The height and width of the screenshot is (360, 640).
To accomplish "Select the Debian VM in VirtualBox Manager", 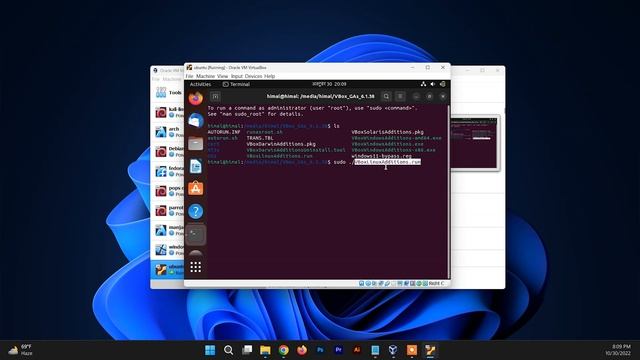I will tap(168, 151).
